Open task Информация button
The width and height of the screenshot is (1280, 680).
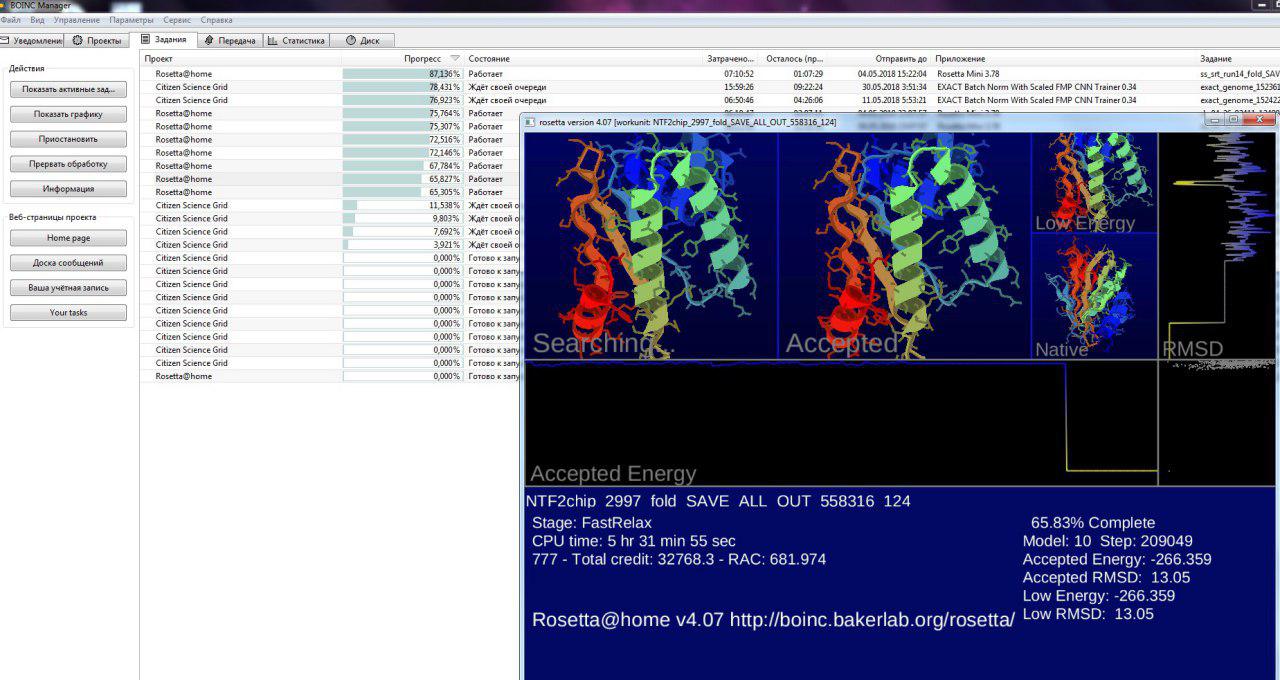coord(68,189)
